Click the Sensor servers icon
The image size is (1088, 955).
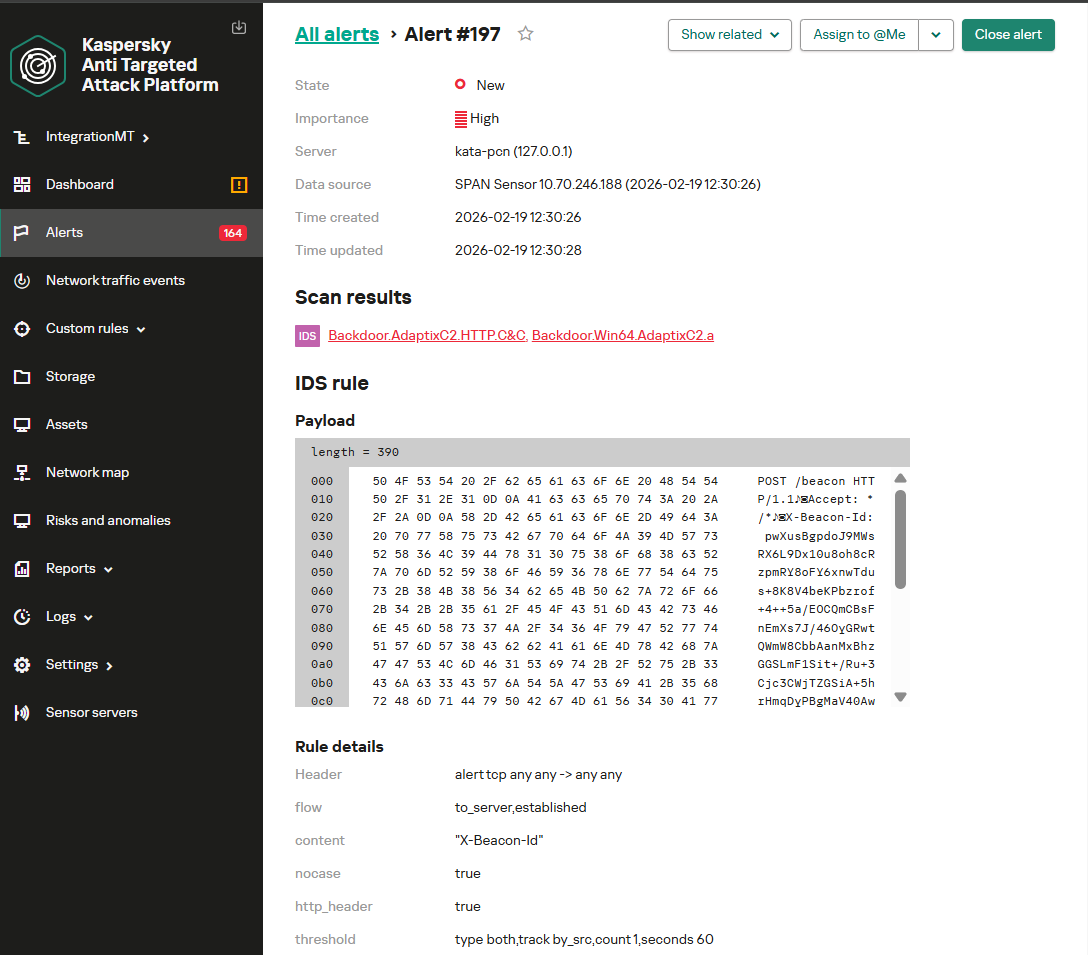22,713
